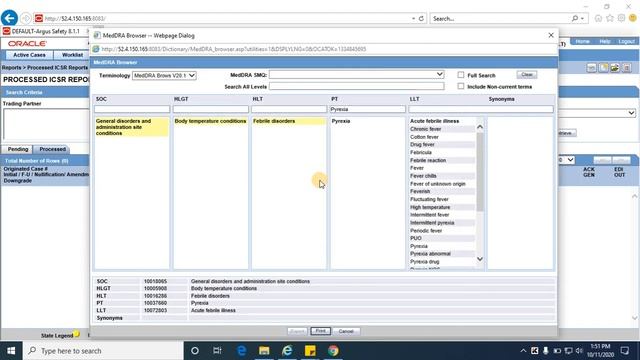Click the browser refresh icon
The height and width of the screenshot is (360, 640).
tap(421, 18)
